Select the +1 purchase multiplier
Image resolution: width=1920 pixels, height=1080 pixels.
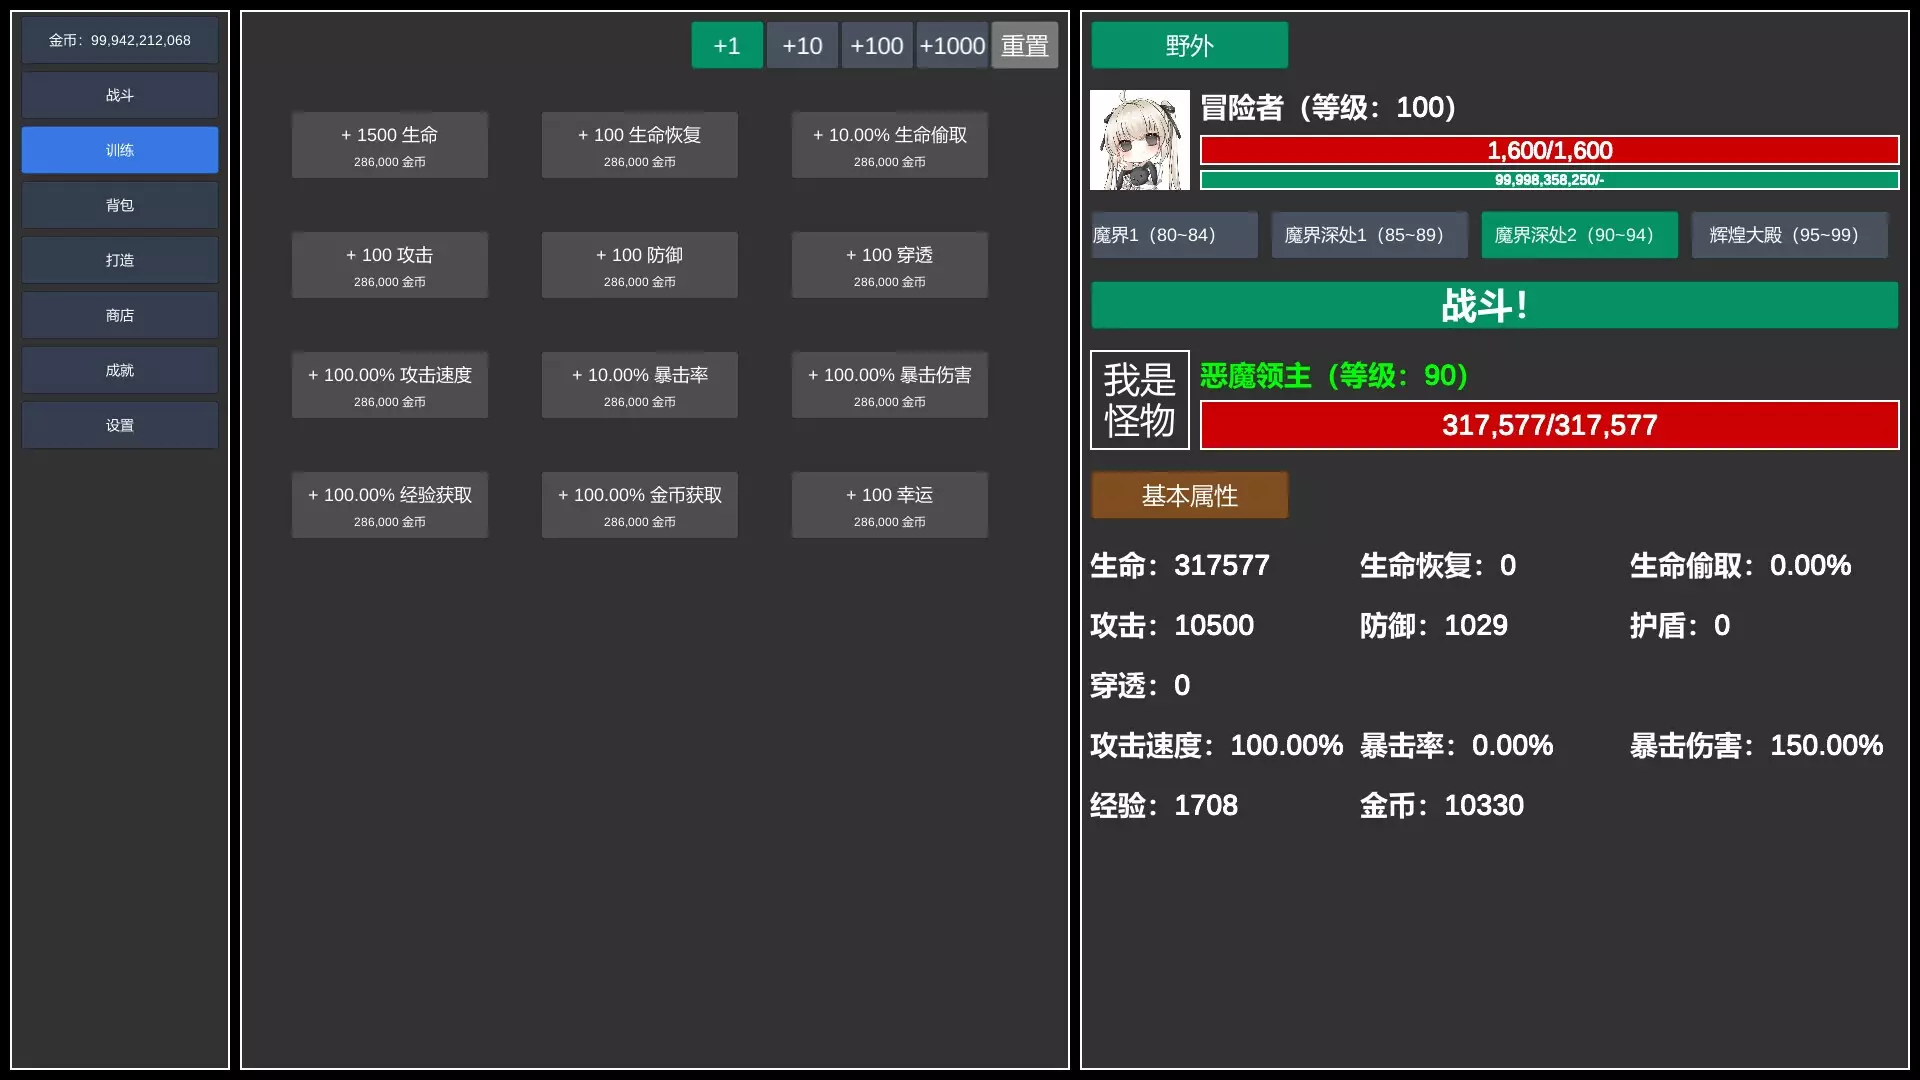[x=727, y=45]
